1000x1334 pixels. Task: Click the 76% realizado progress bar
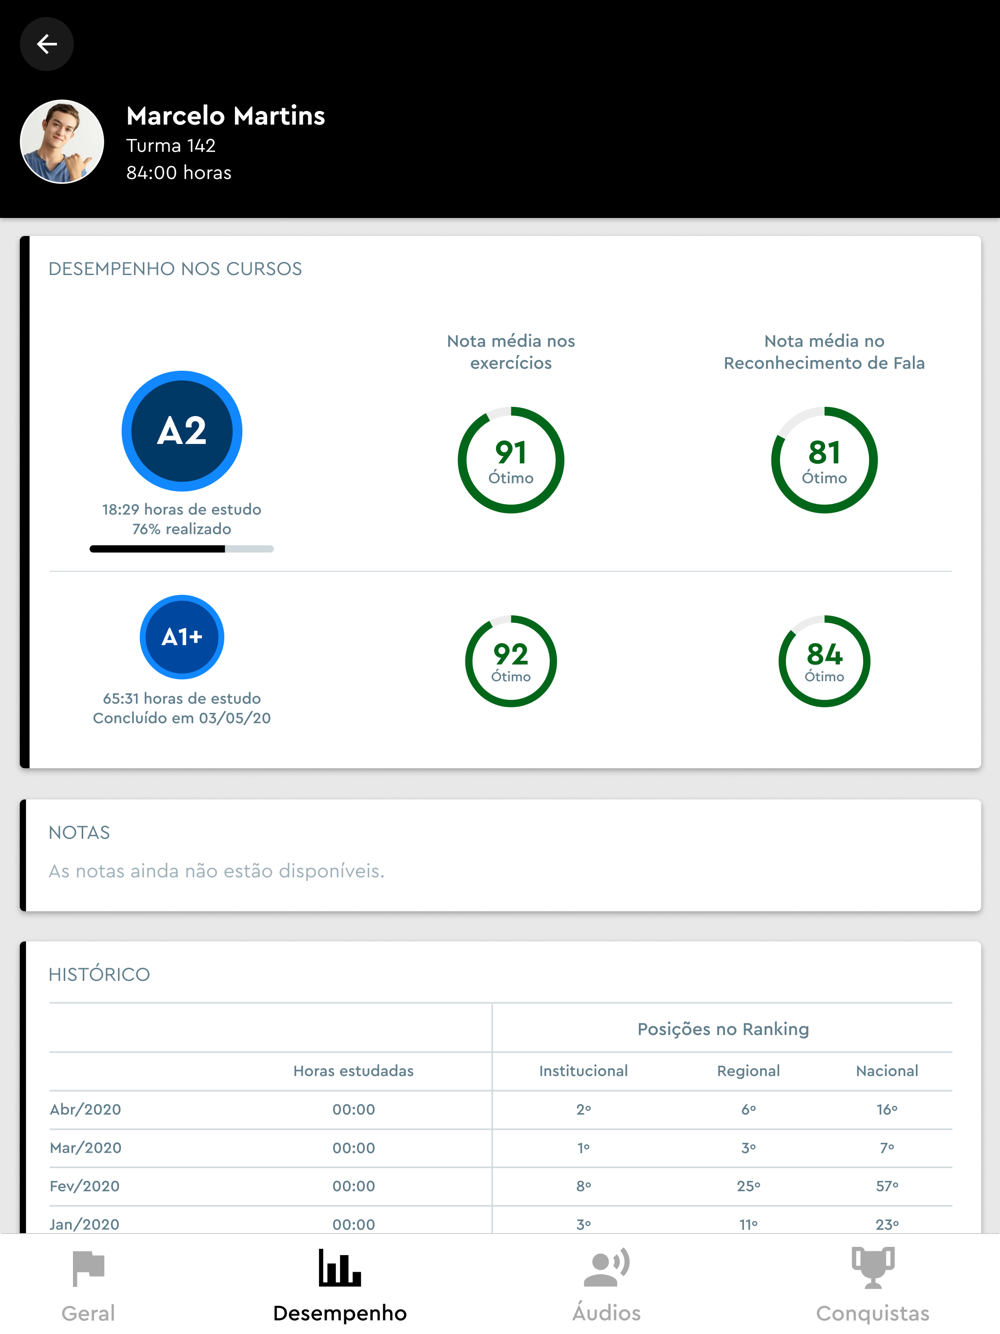click(x=182, y=549)
